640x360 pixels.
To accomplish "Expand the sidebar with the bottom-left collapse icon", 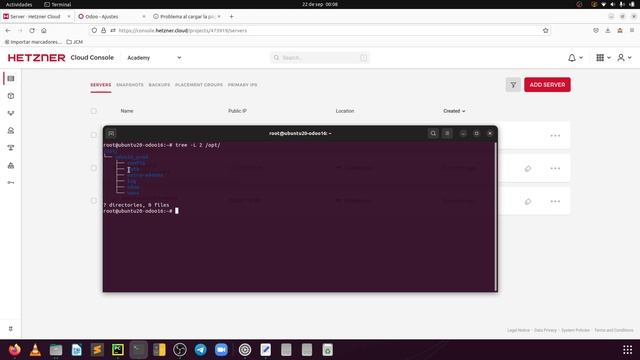I will [x=11, y=329].
